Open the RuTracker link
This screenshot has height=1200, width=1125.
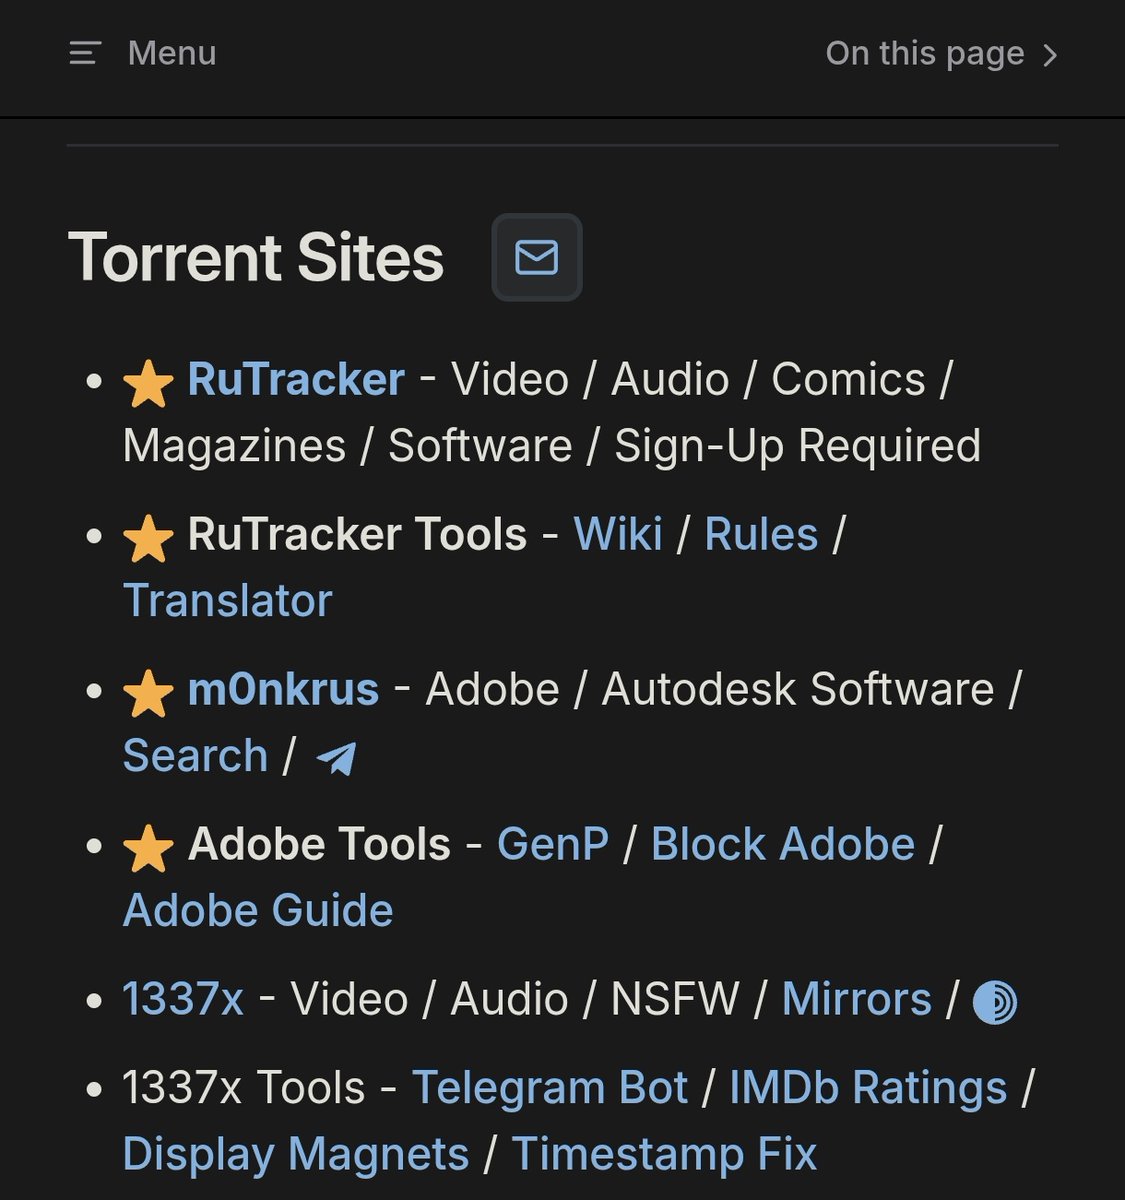(296, 379)
